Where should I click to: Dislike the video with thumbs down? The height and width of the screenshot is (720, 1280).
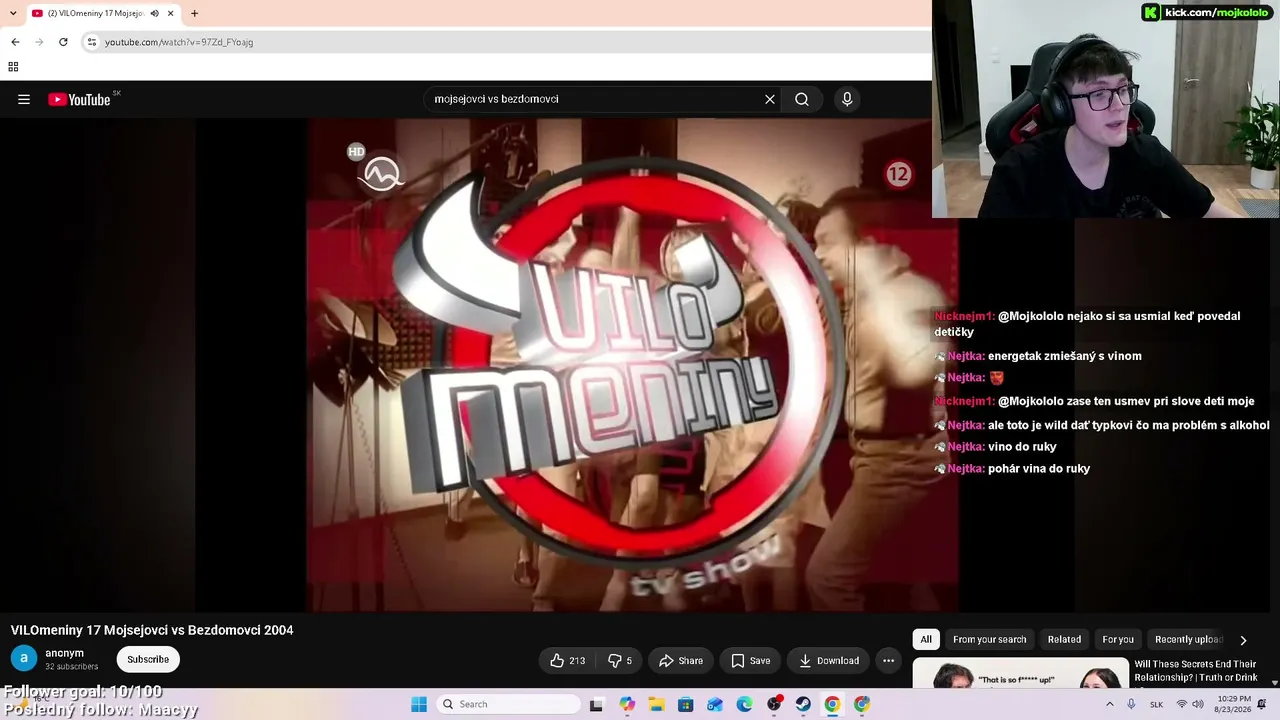click(620, 660)
